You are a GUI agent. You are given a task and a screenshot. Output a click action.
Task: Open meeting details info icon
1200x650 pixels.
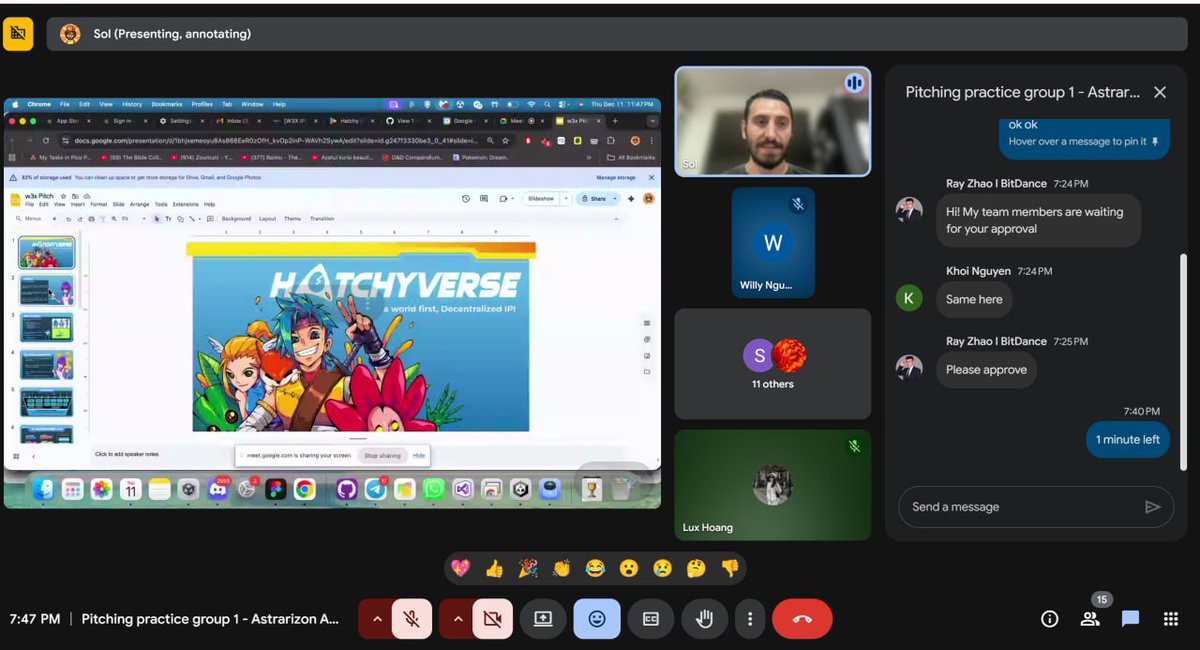(x=1049, y=619)
